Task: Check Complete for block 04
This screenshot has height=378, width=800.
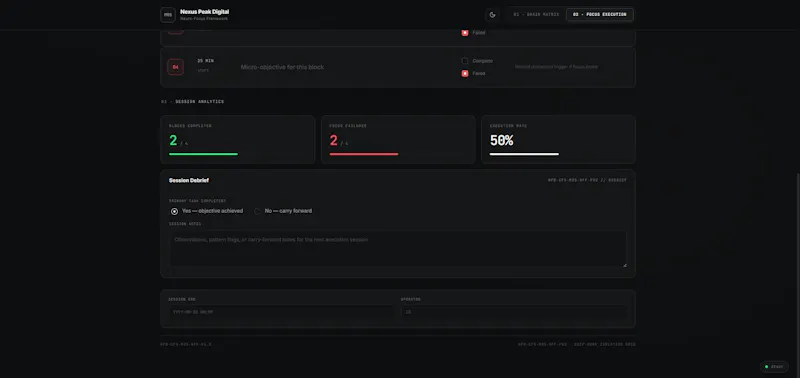Action: click(465, 61)
